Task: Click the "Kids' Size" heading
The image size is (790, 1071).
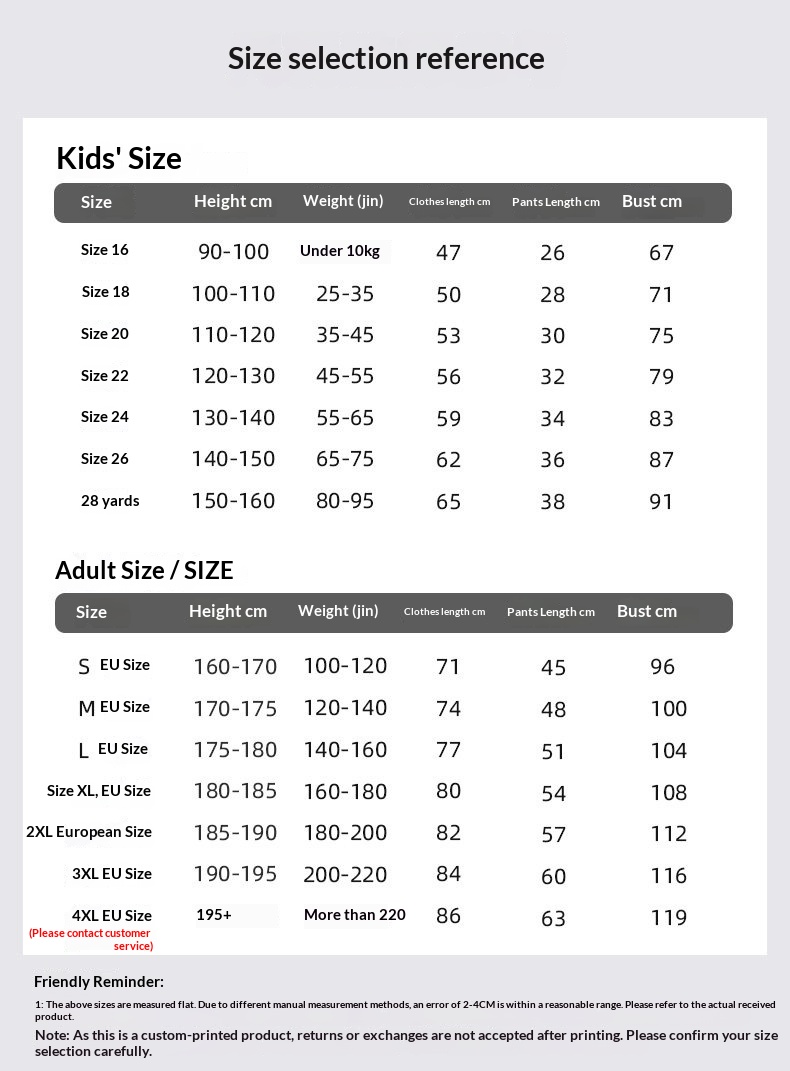Action: (x=118, y=158)
